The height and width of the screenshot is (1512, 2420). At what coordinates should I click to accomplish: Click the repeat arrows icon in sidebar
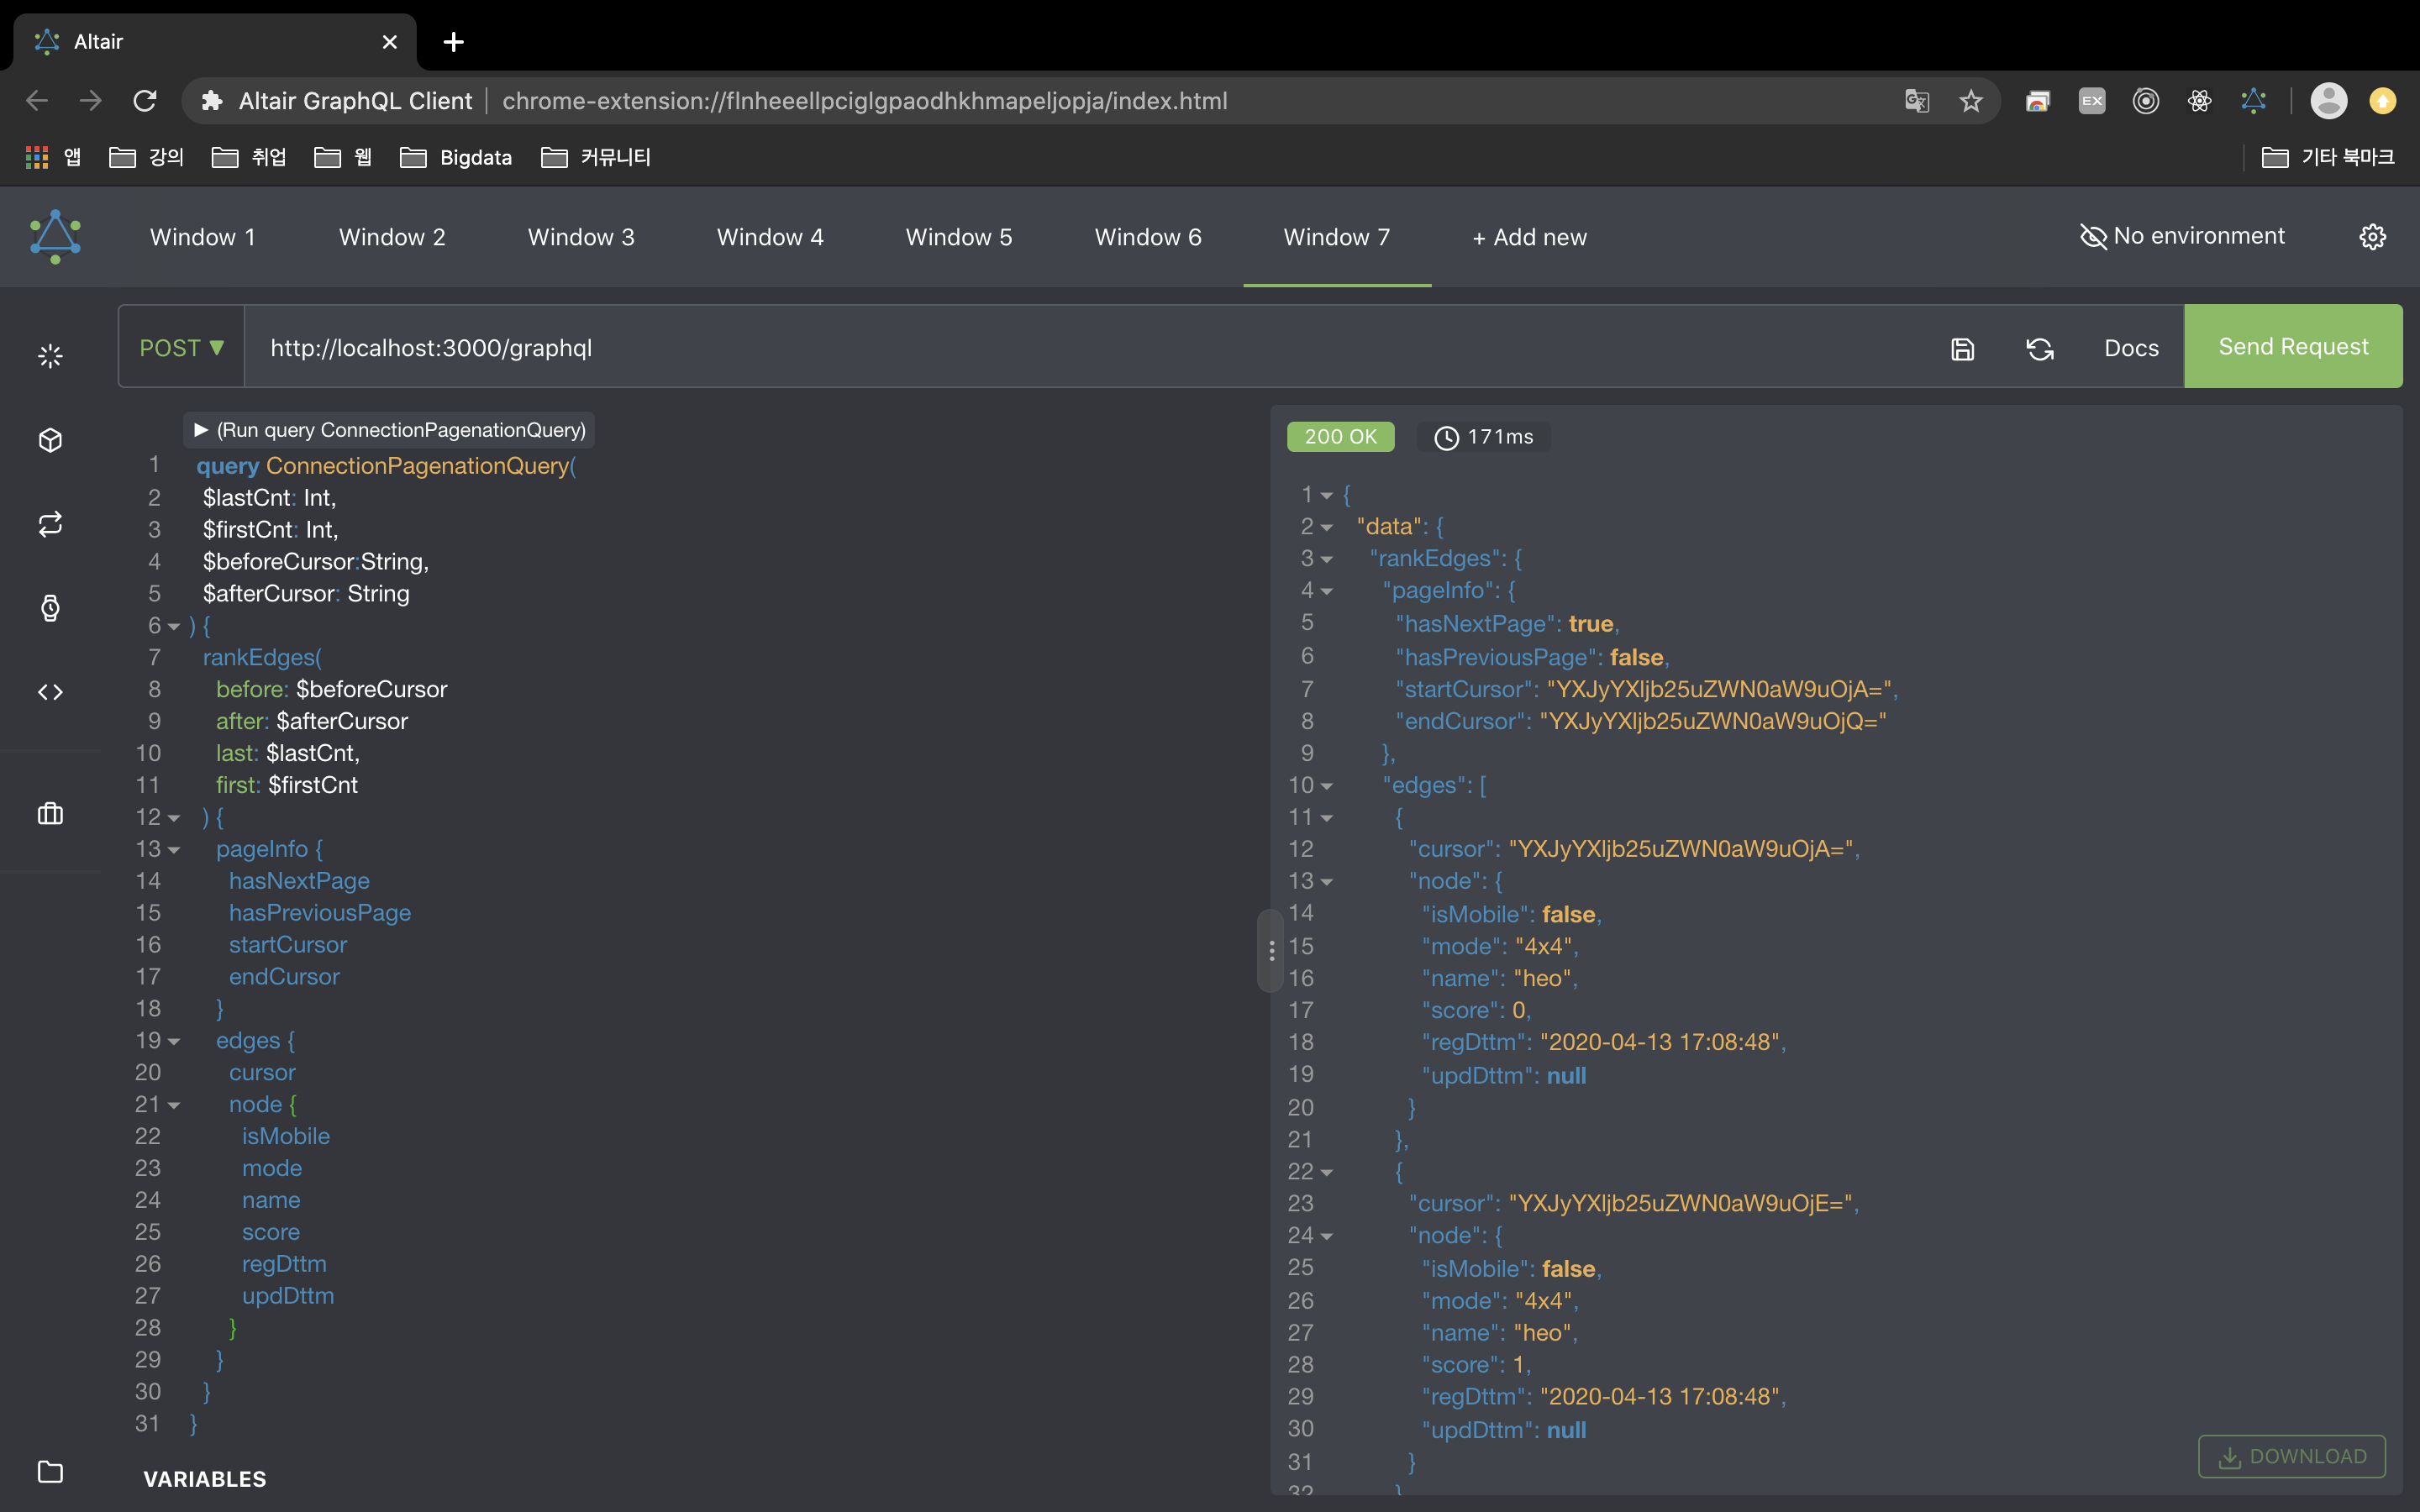[50, 524]
